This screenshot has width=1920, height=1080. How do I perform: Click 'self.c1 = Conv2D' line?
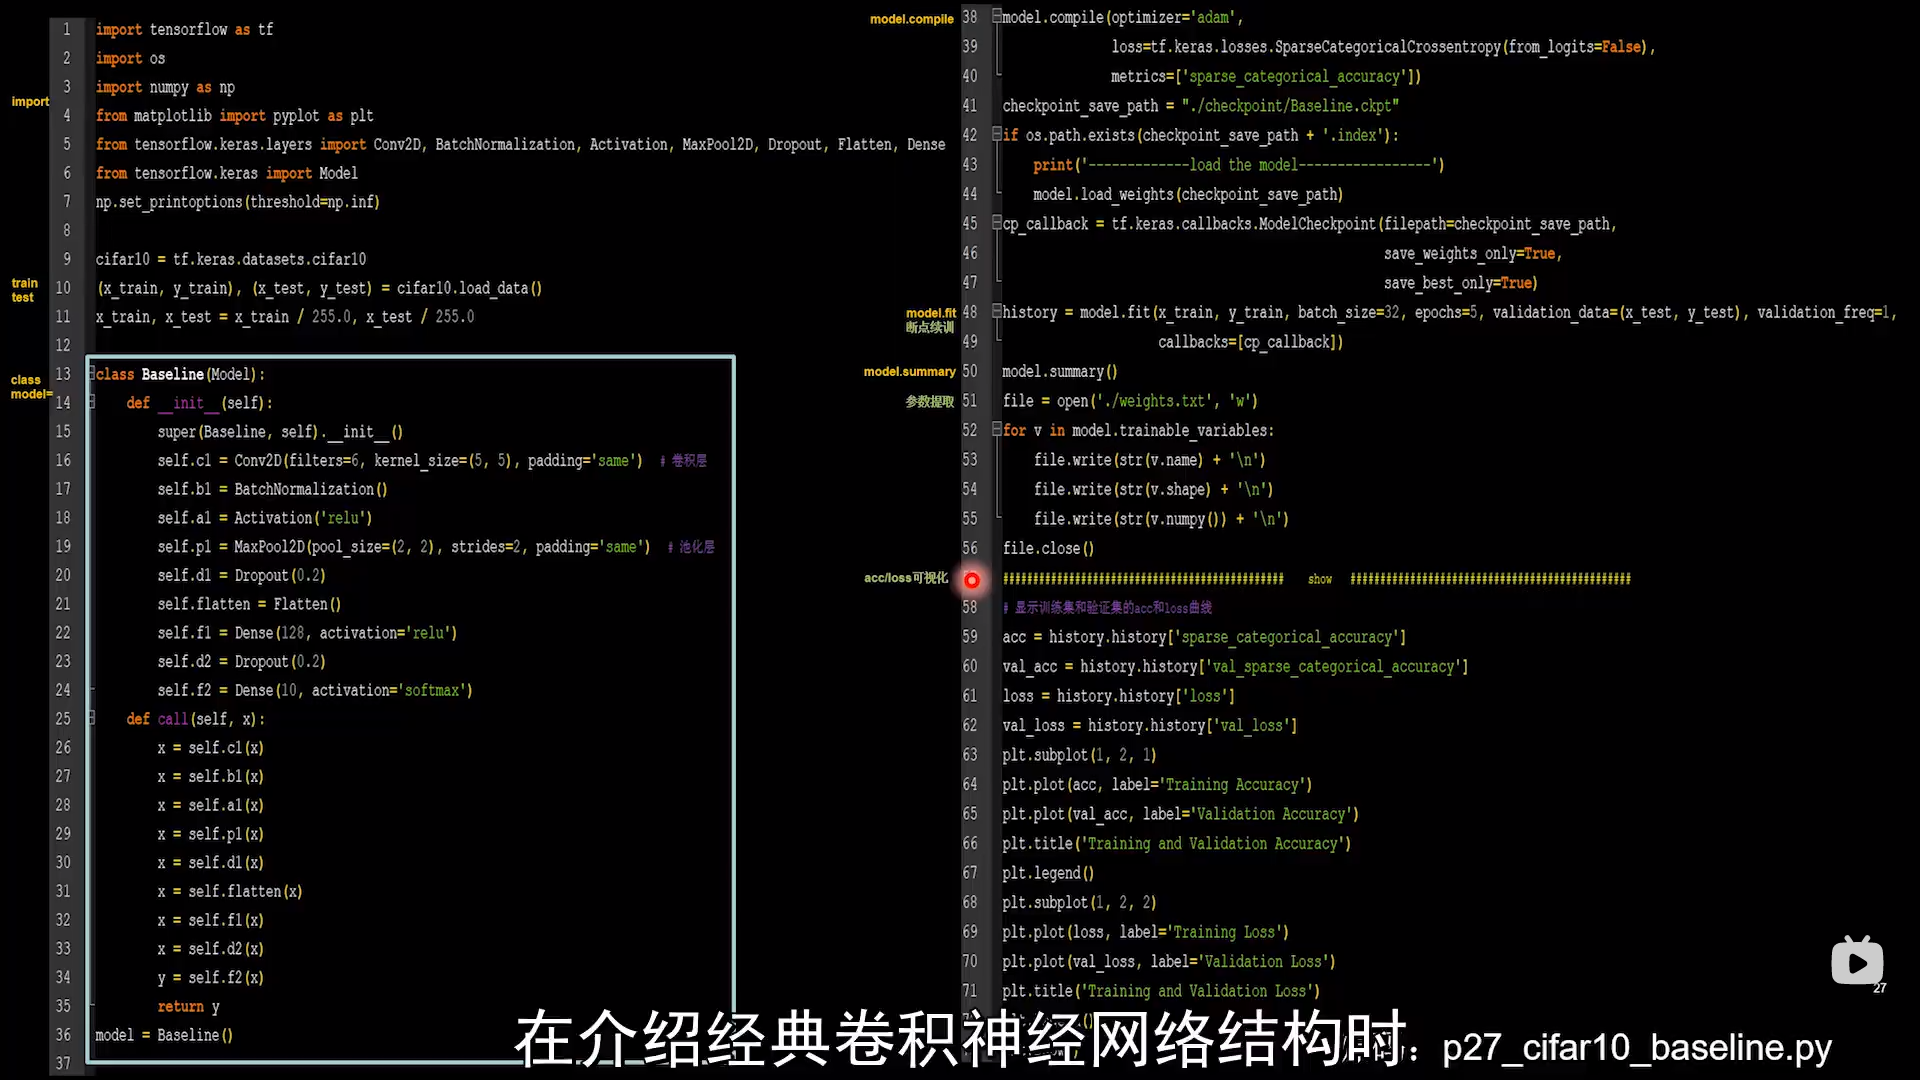(400, 461)
